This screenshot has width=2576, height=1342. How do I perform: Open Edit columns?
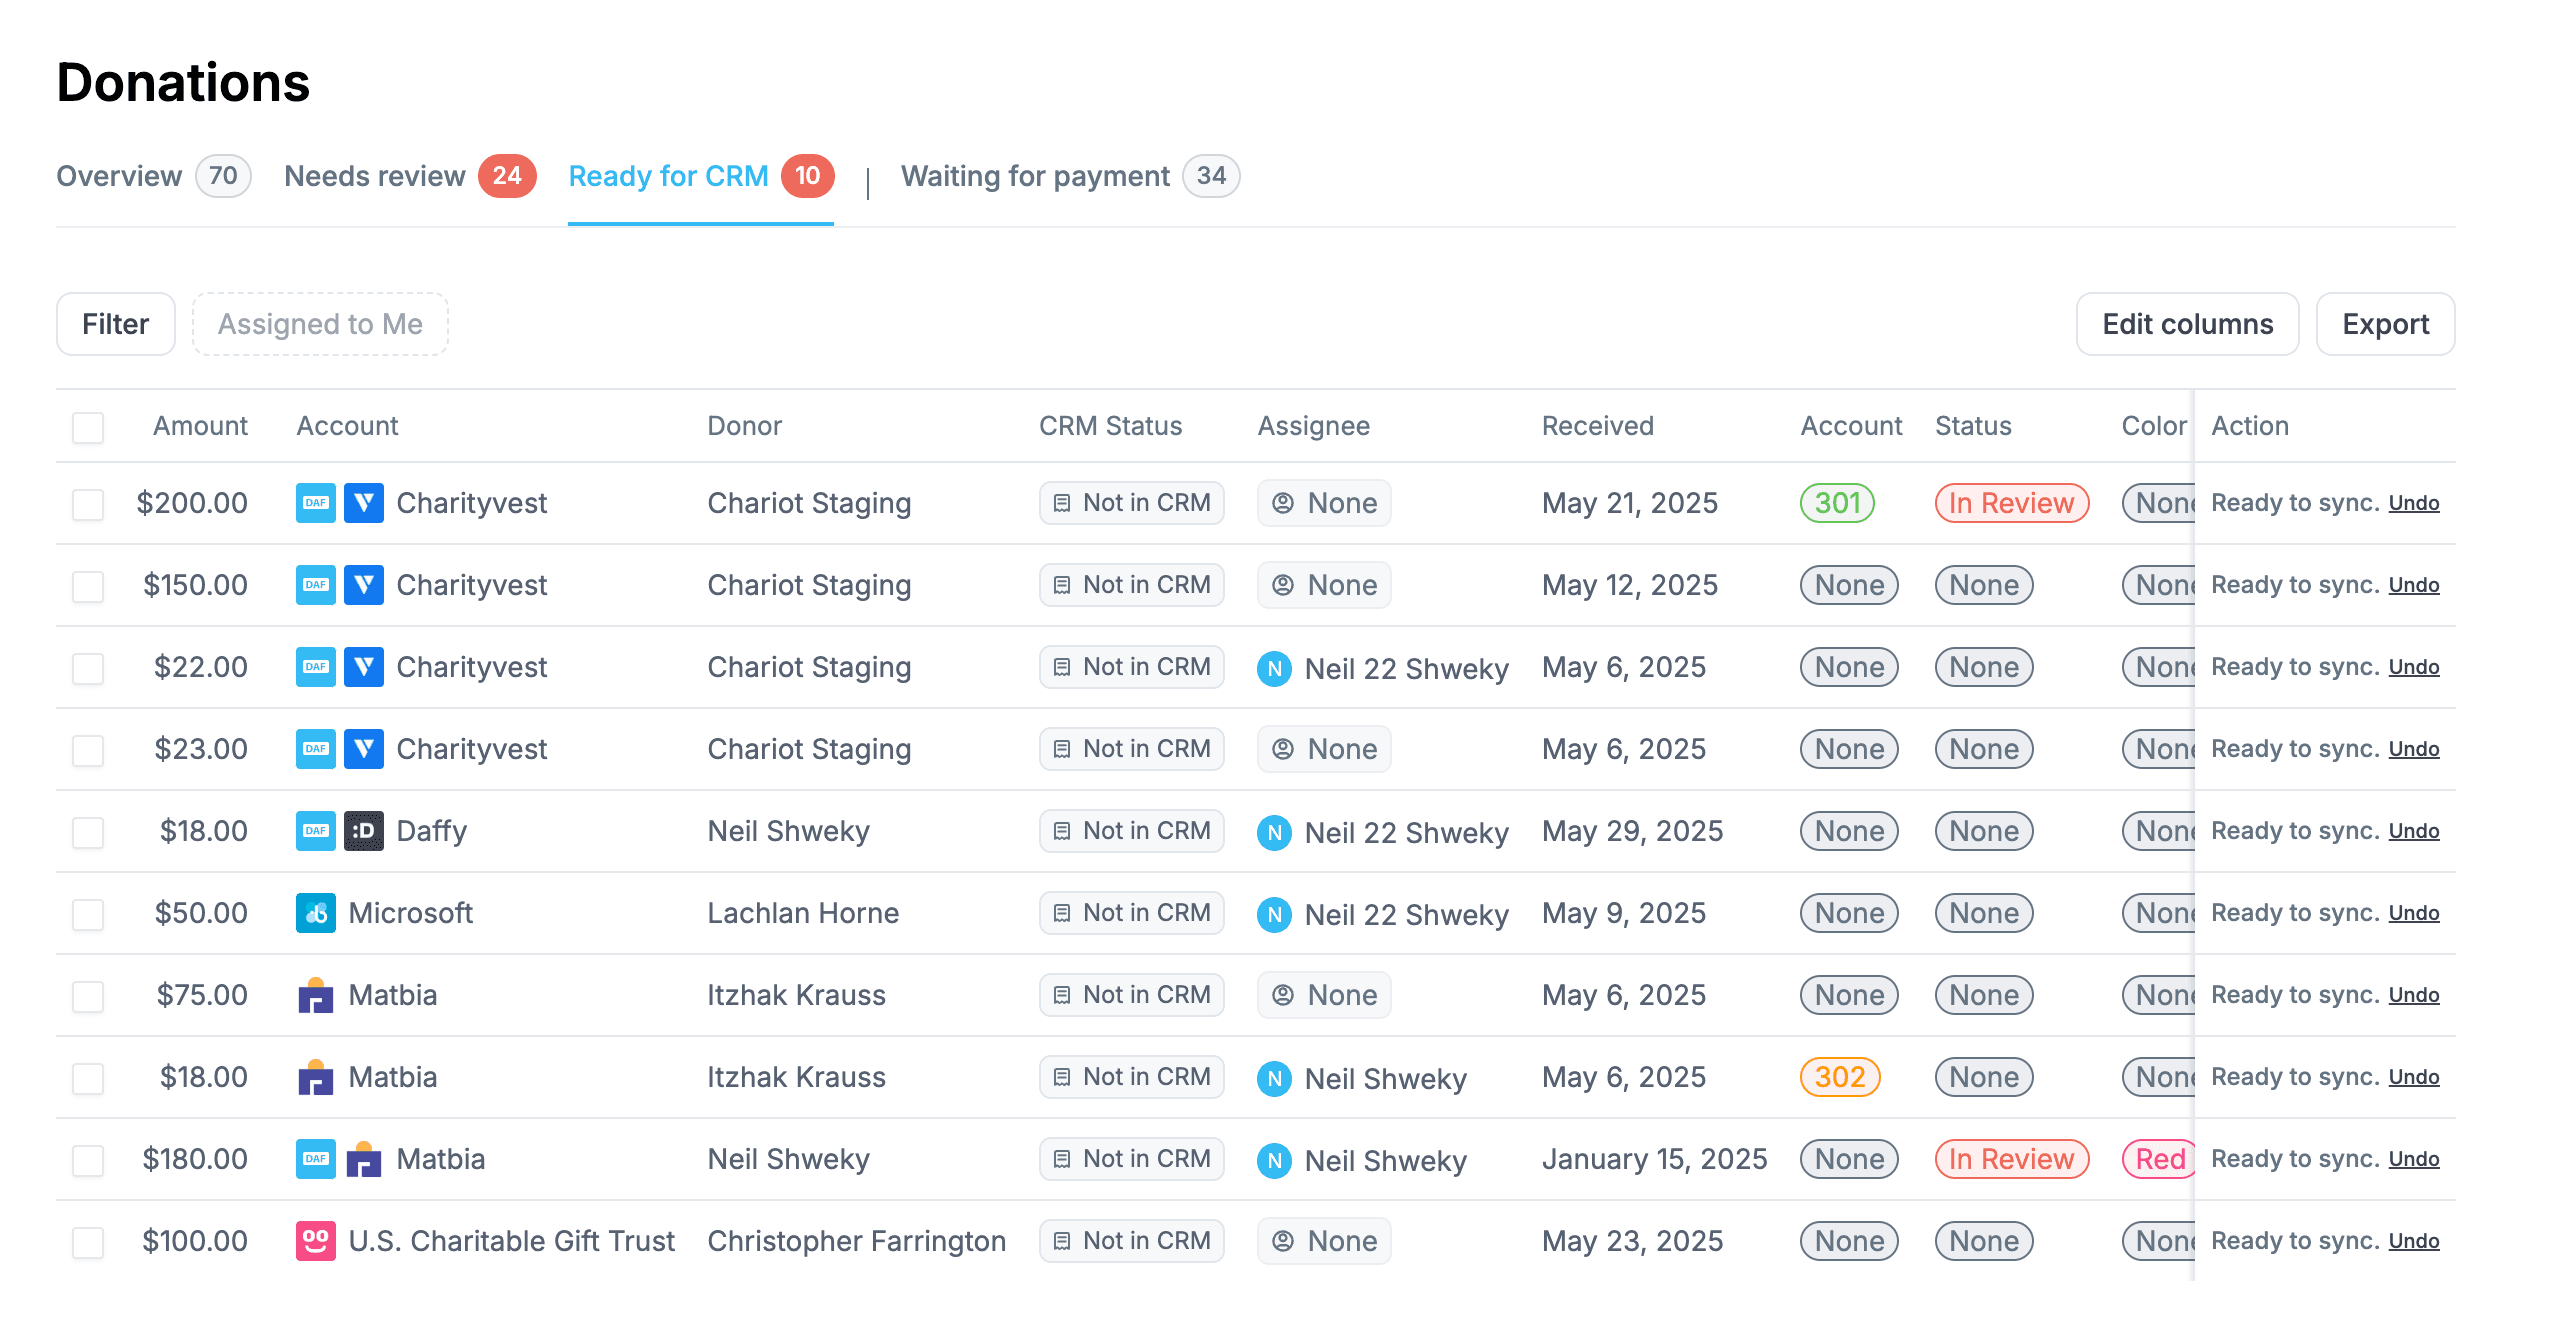tap(2187, 324)
